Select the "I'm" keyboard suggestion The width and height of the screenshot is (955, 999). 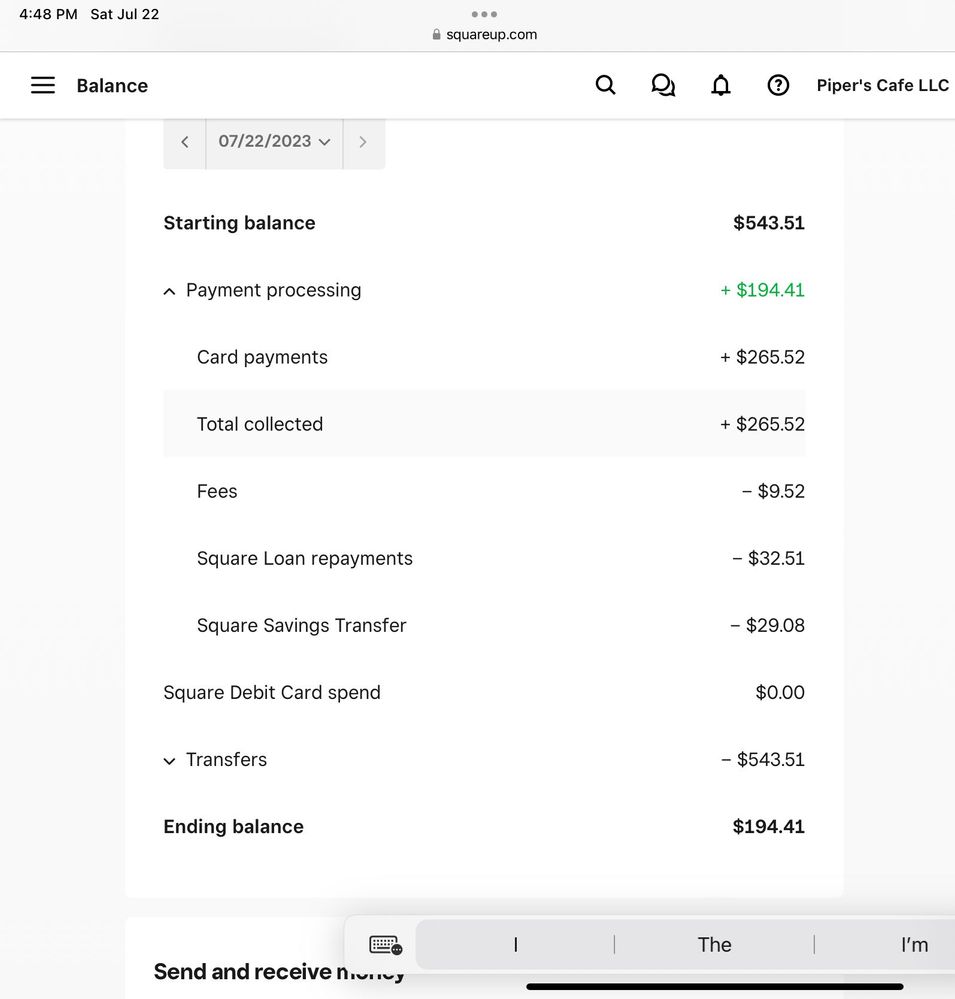click(x=913, y=945)
